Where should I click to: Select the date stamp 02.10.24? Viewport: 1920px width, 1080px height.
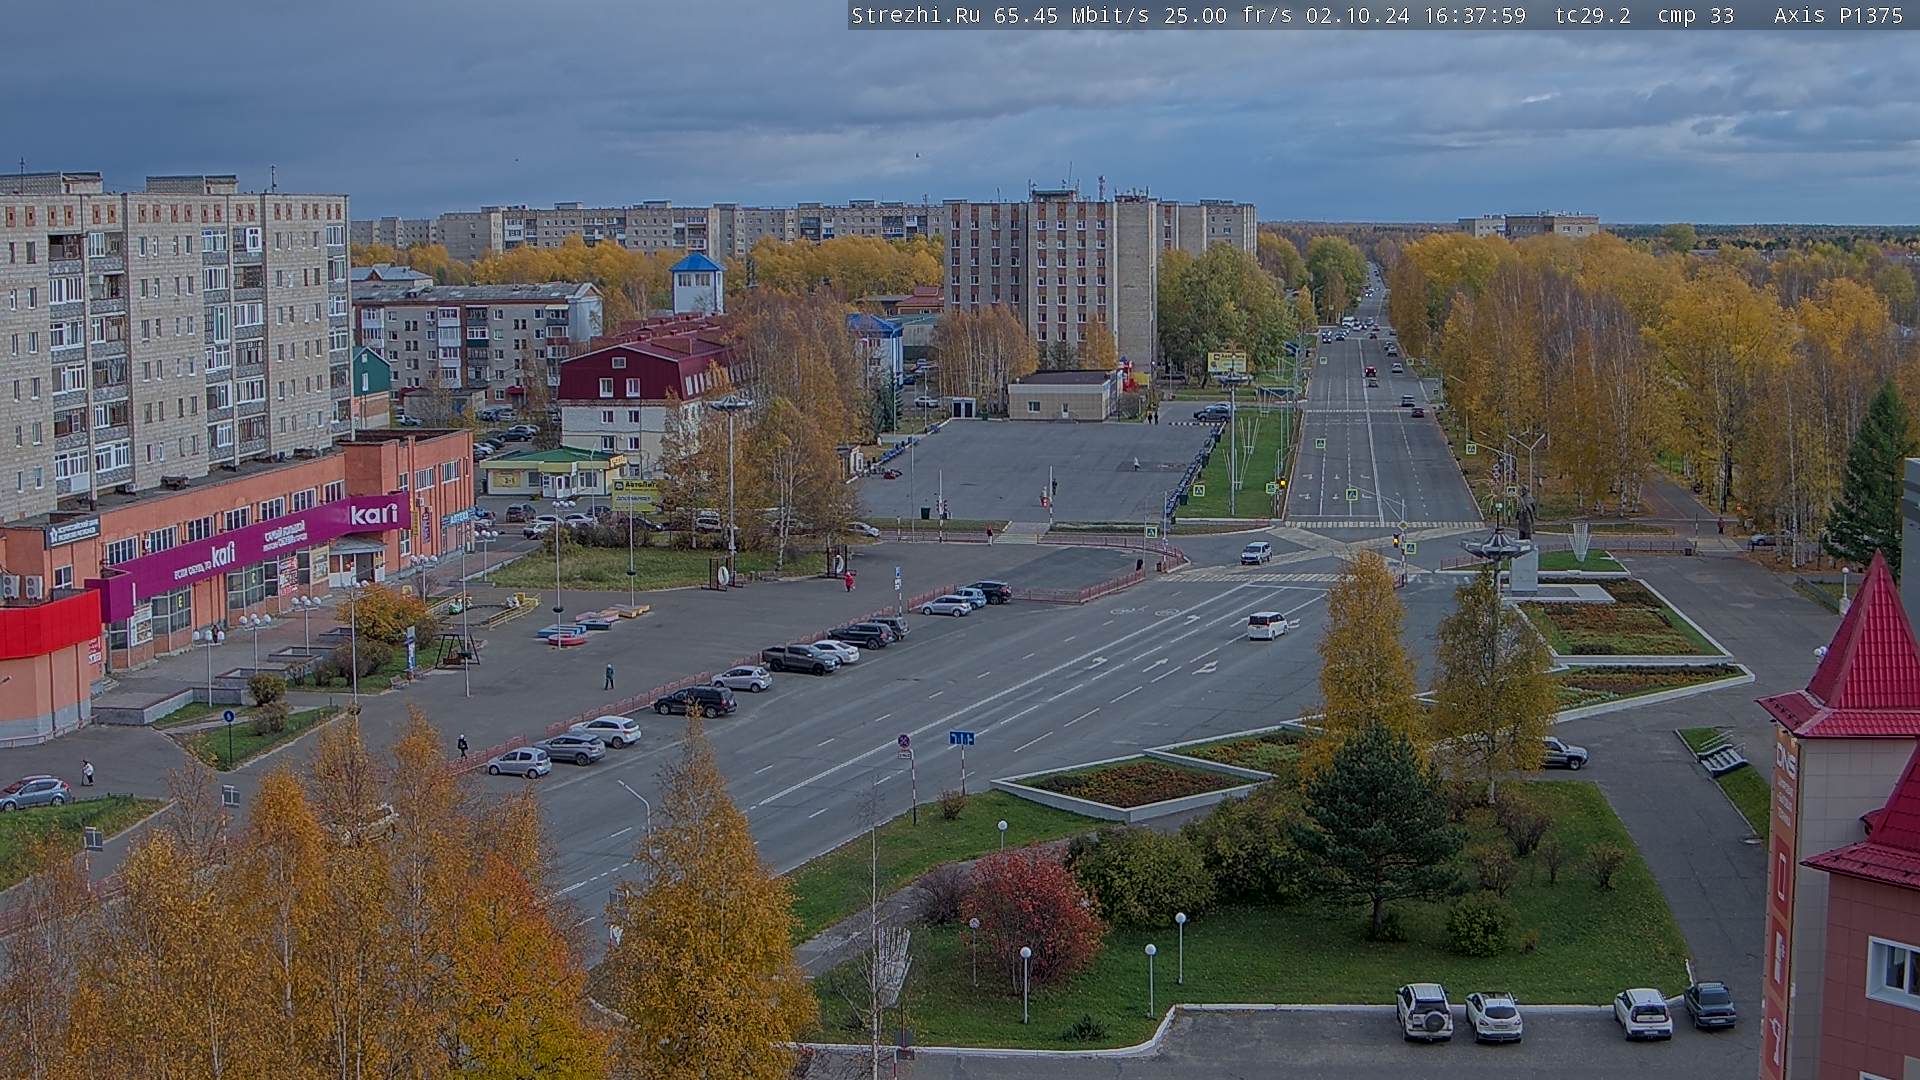coord(1356,15)
